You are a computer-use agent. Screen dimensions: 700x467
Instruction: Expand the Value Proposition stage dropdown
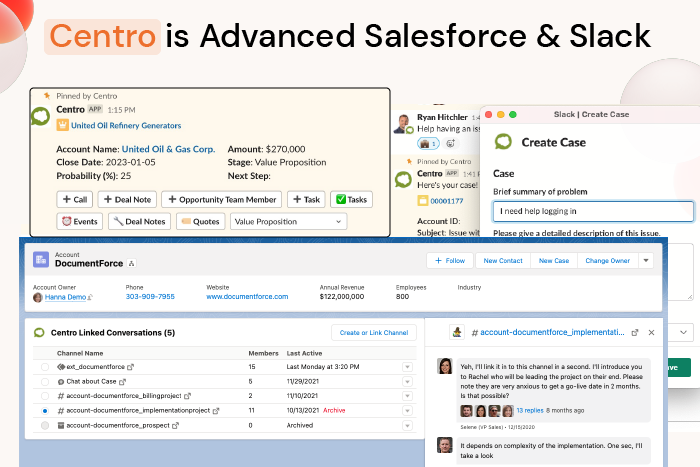click(x=288, y=221)
